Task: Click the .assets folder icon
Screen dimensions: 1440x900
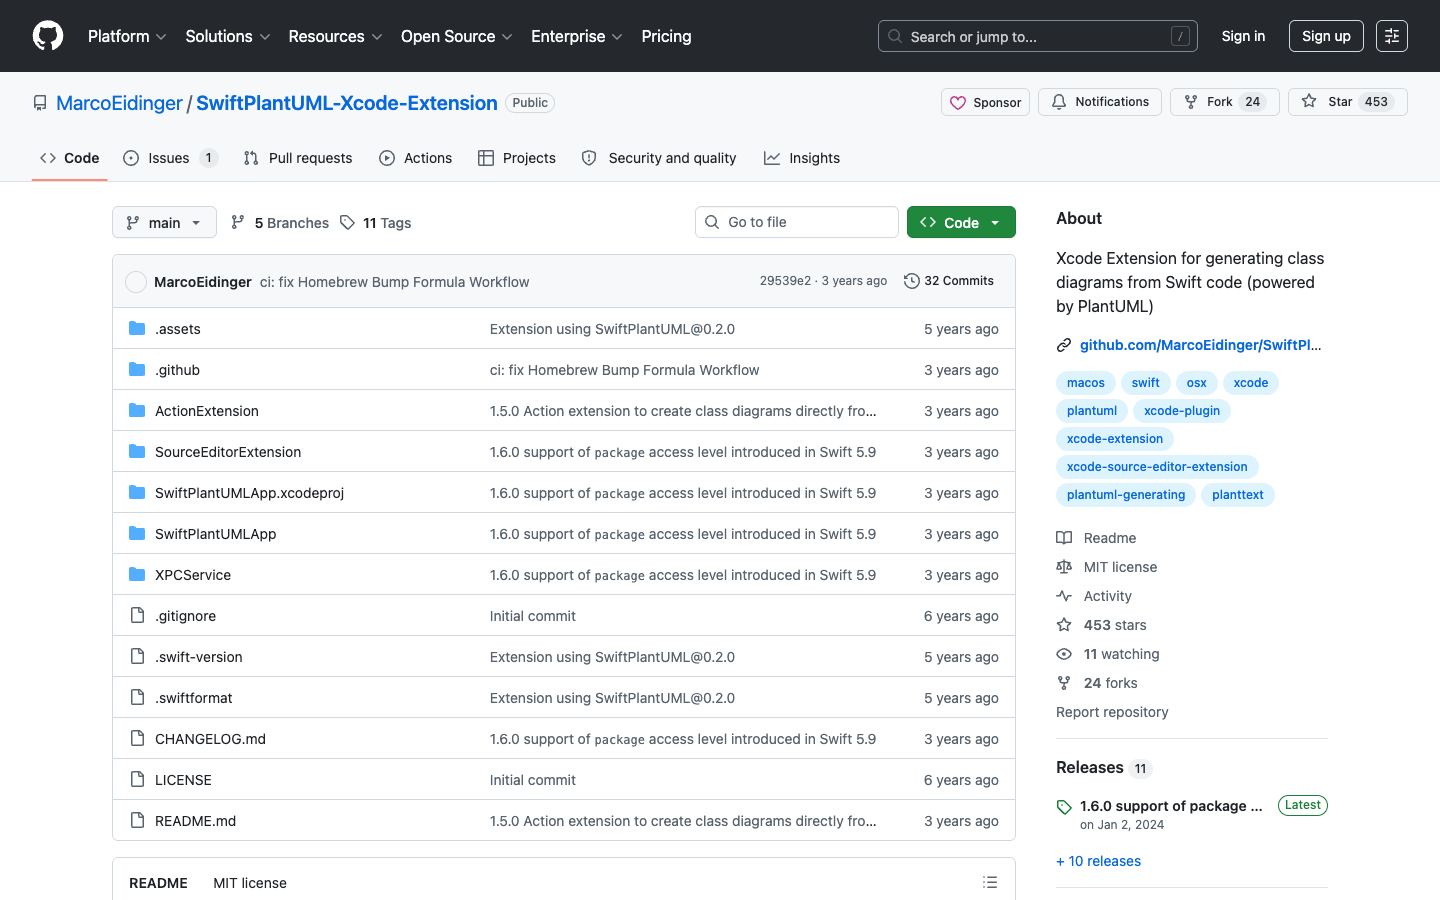Action: pyautogui.click(x=137, y=328)
